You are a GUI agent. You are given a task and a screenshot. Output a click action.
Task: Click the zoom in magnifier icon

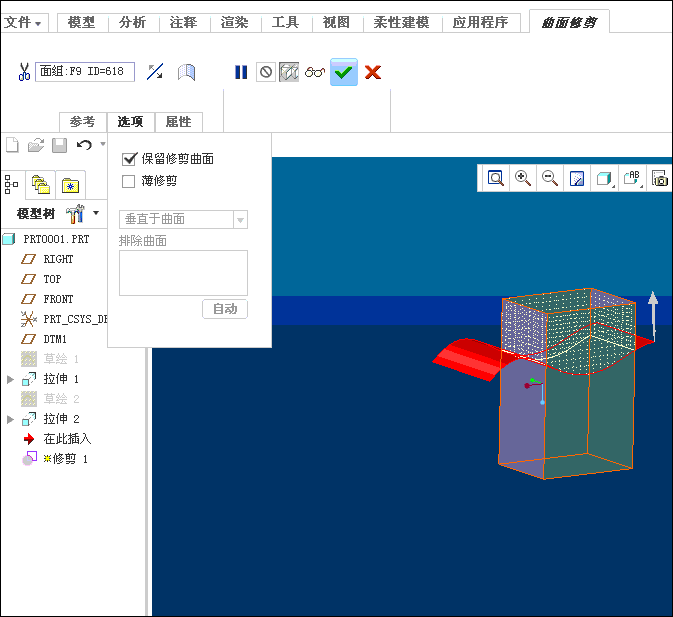[523, 178]
